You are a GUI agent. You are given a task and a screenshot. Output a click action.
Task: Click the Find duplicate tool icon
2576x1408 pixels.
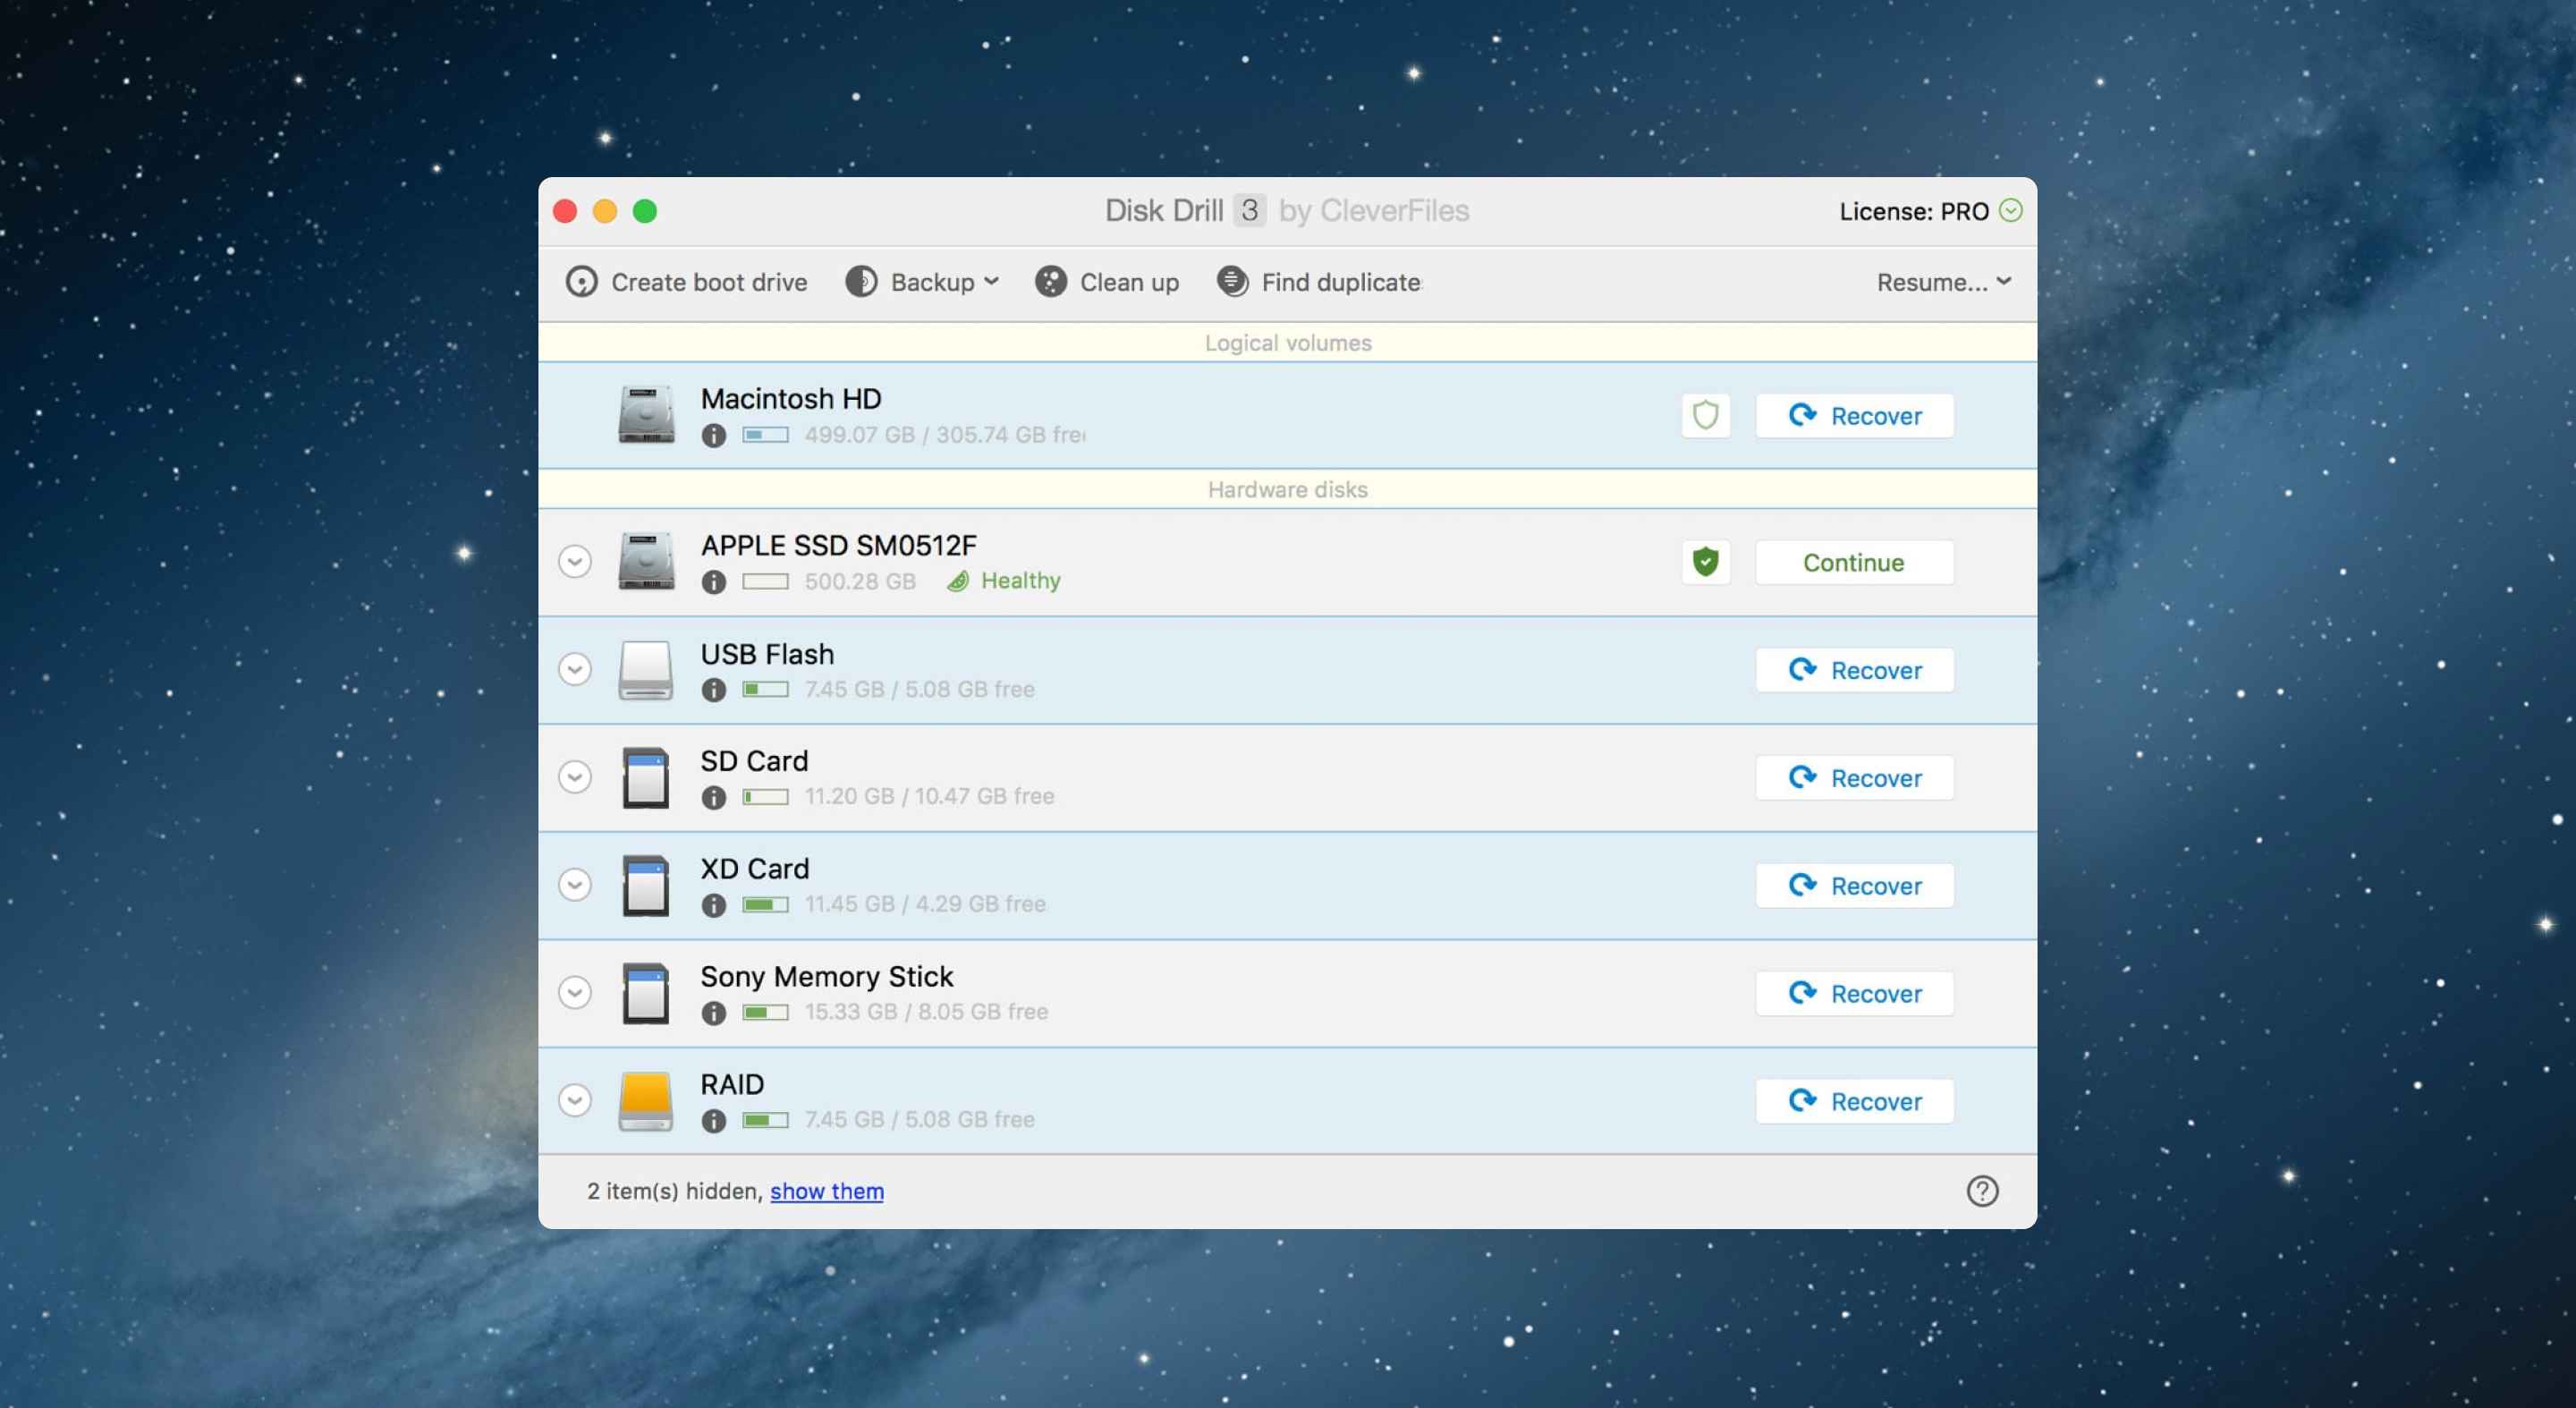point(1231,279)
